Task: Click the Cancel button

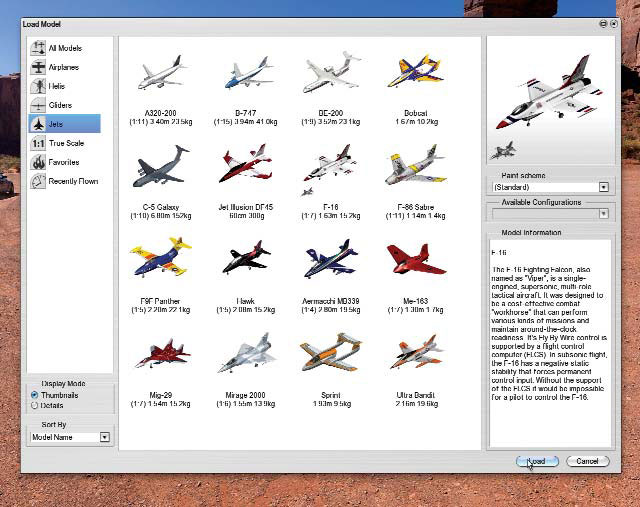Action: coord(588,461)
